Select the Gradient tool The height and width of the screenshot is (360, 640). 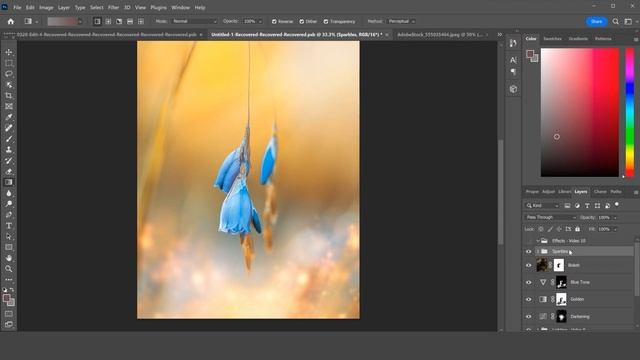click(9, 182)
